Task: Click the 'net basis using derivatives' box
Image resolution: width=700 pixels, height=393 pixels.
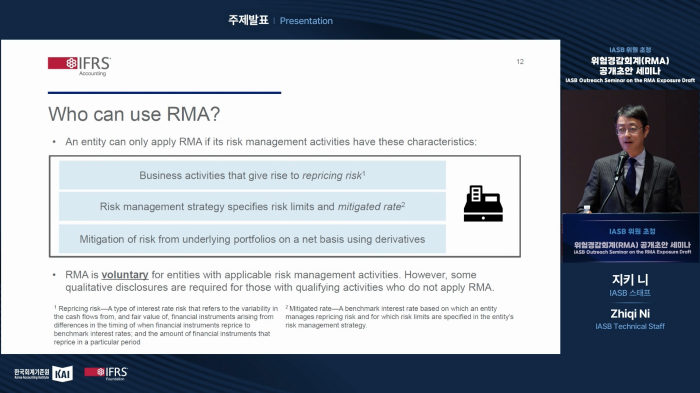Action: (252, 239)
